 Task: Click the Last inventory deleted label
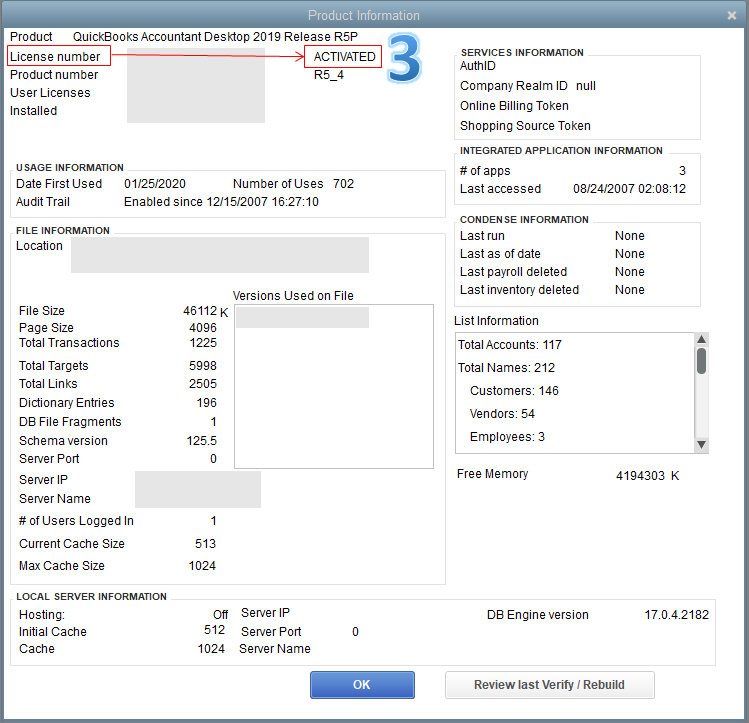519,290
